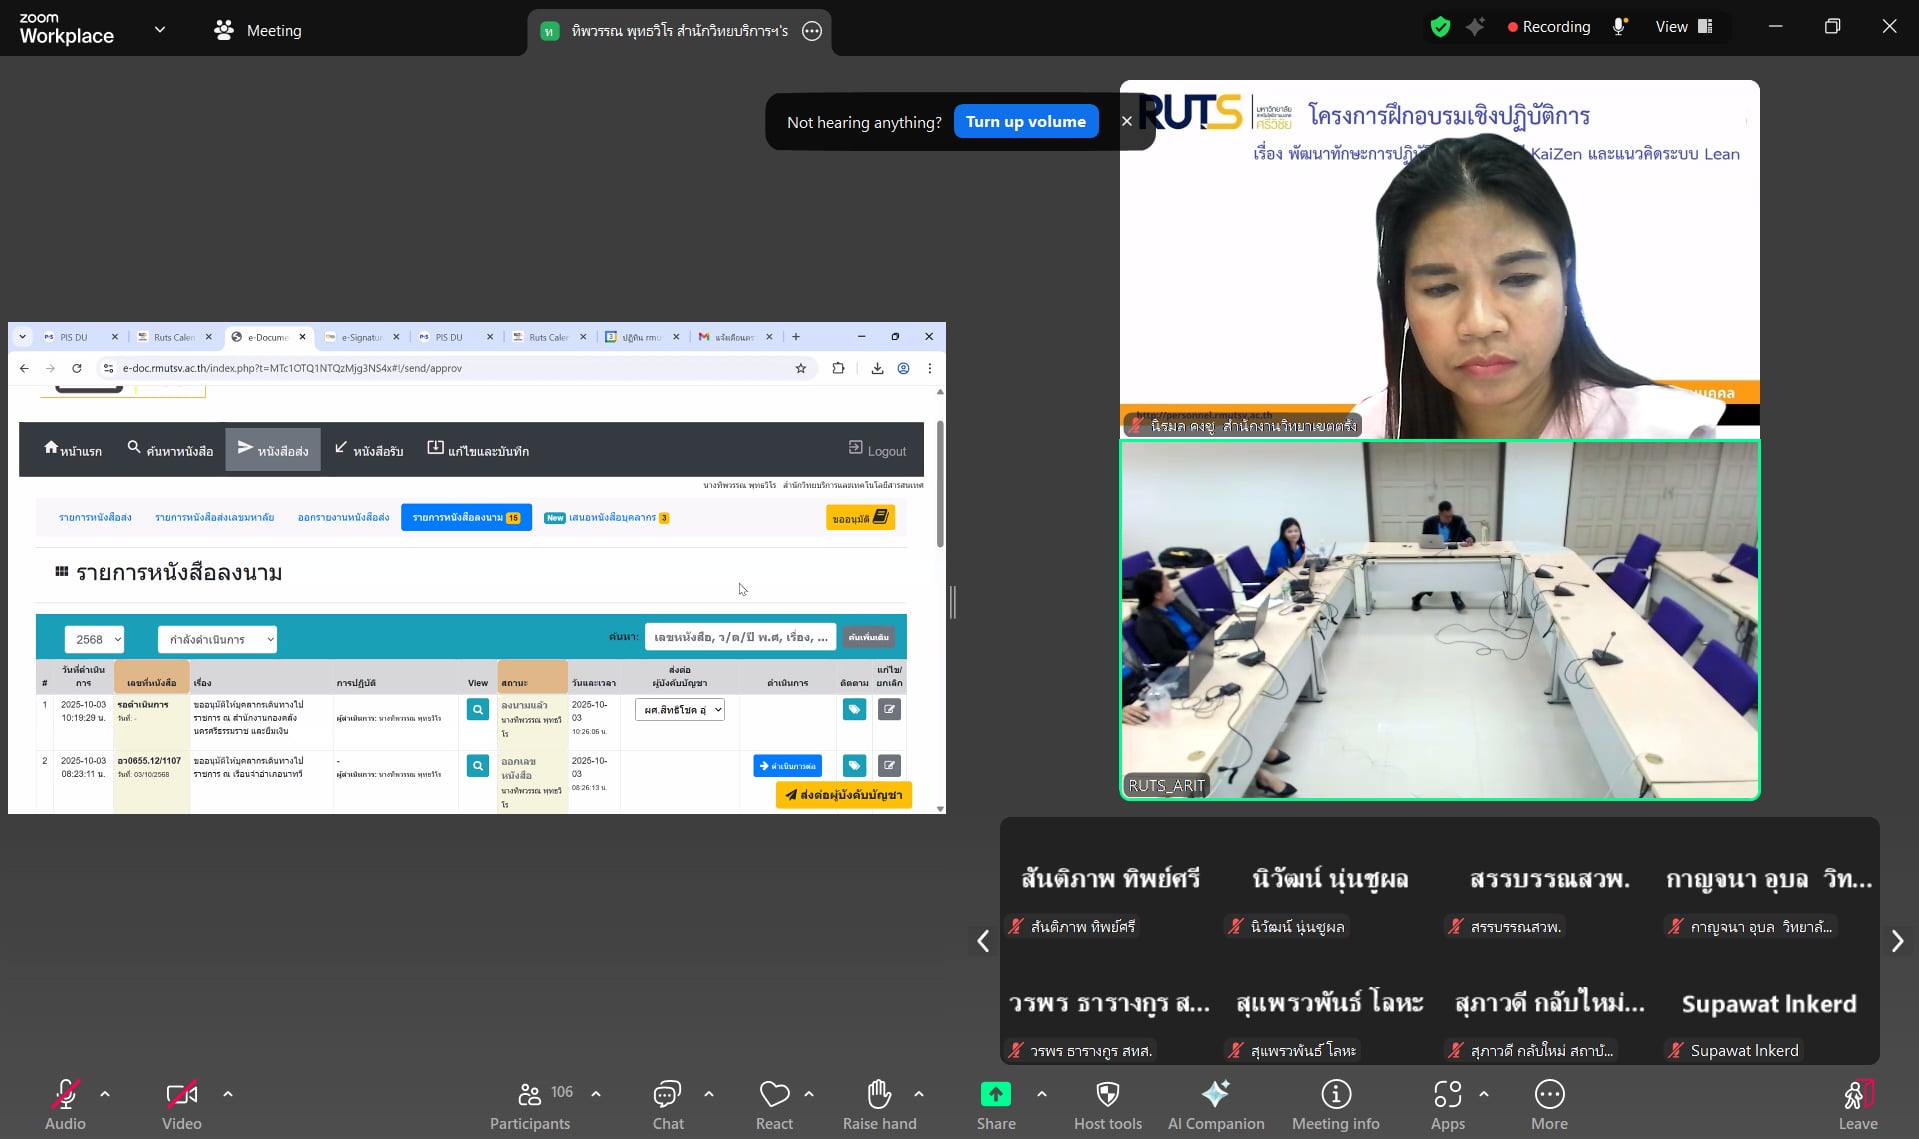Screen dimensions: 1919x1139
Task: Open Meeting info
Action: (1335, 1104)
